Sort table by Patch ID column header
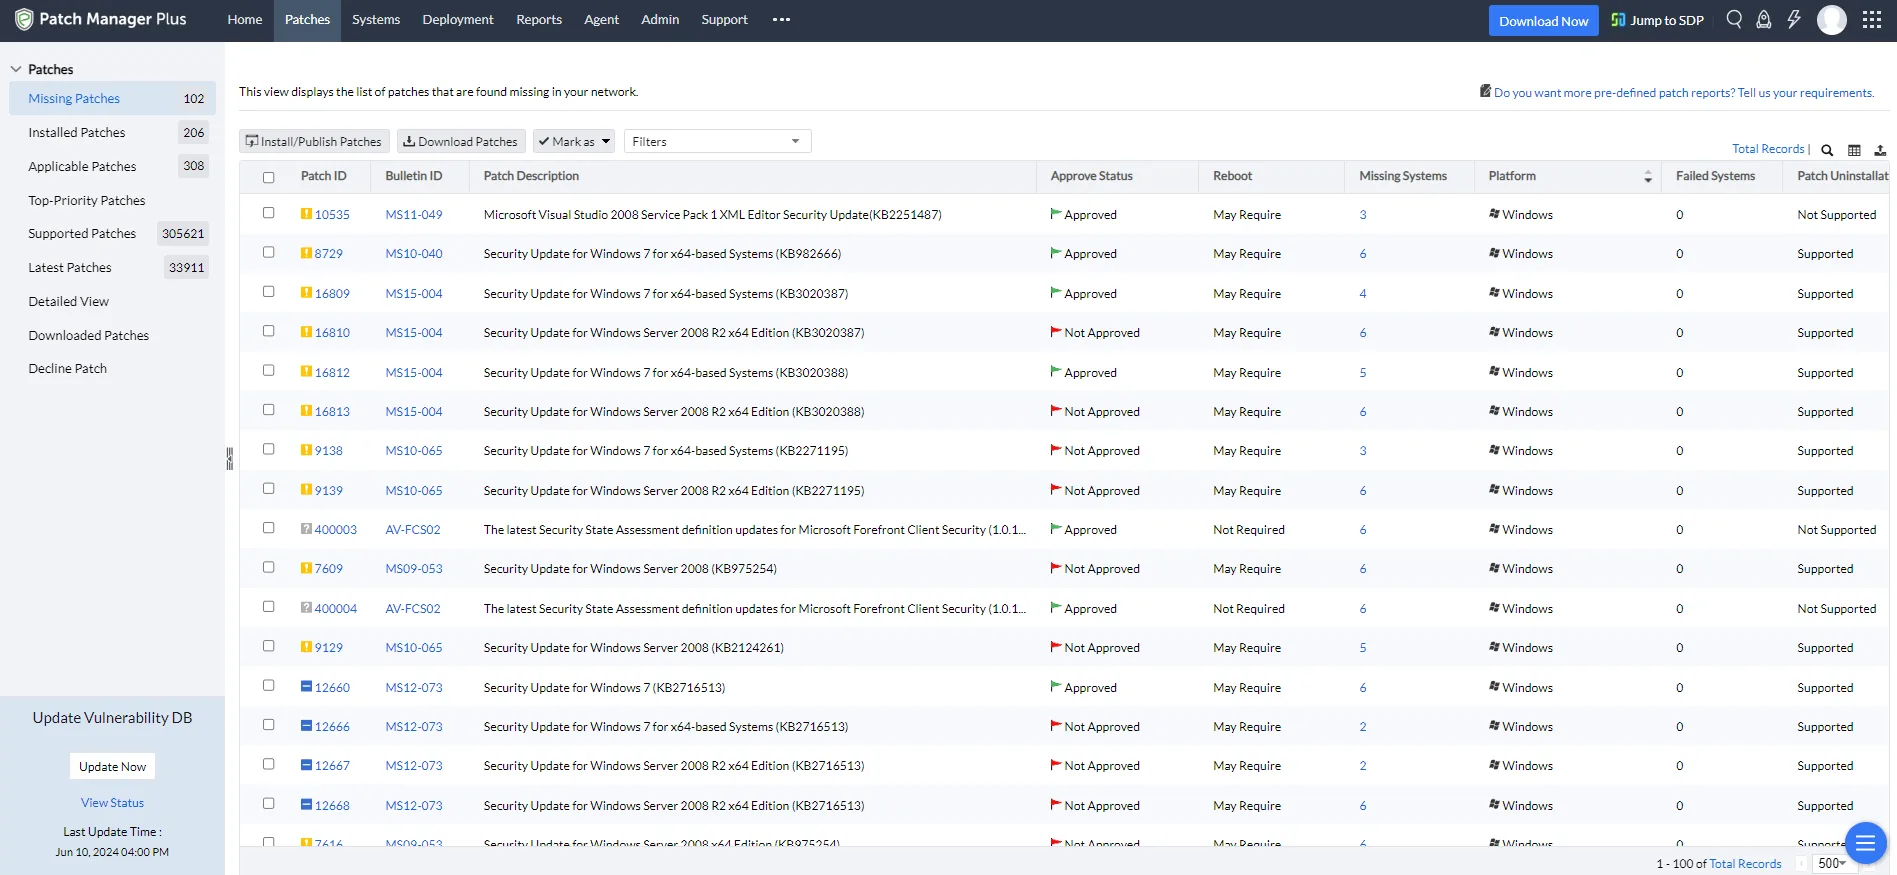 pos(324,175)
